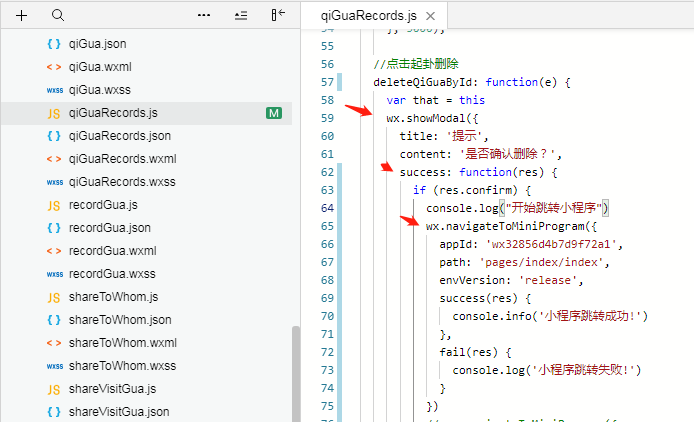Open shareToWhom.json from the explorer

pos(120,320)
